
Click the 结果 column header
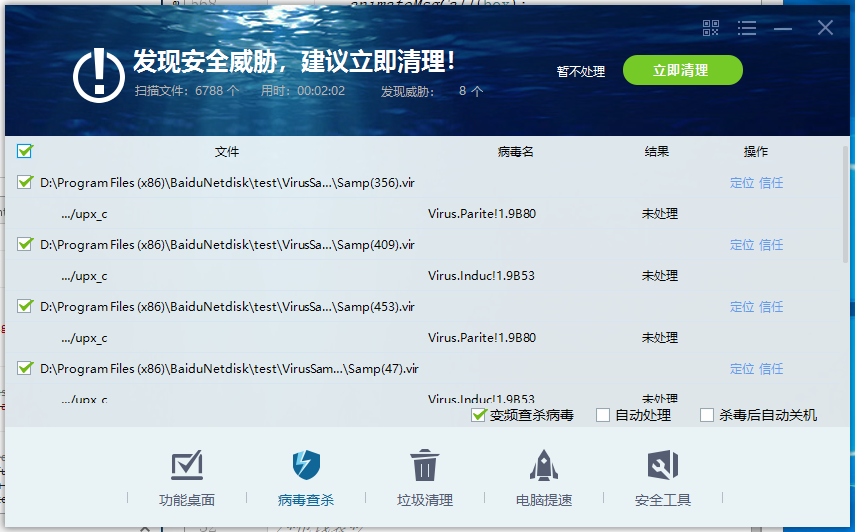(x=657, y=152)
